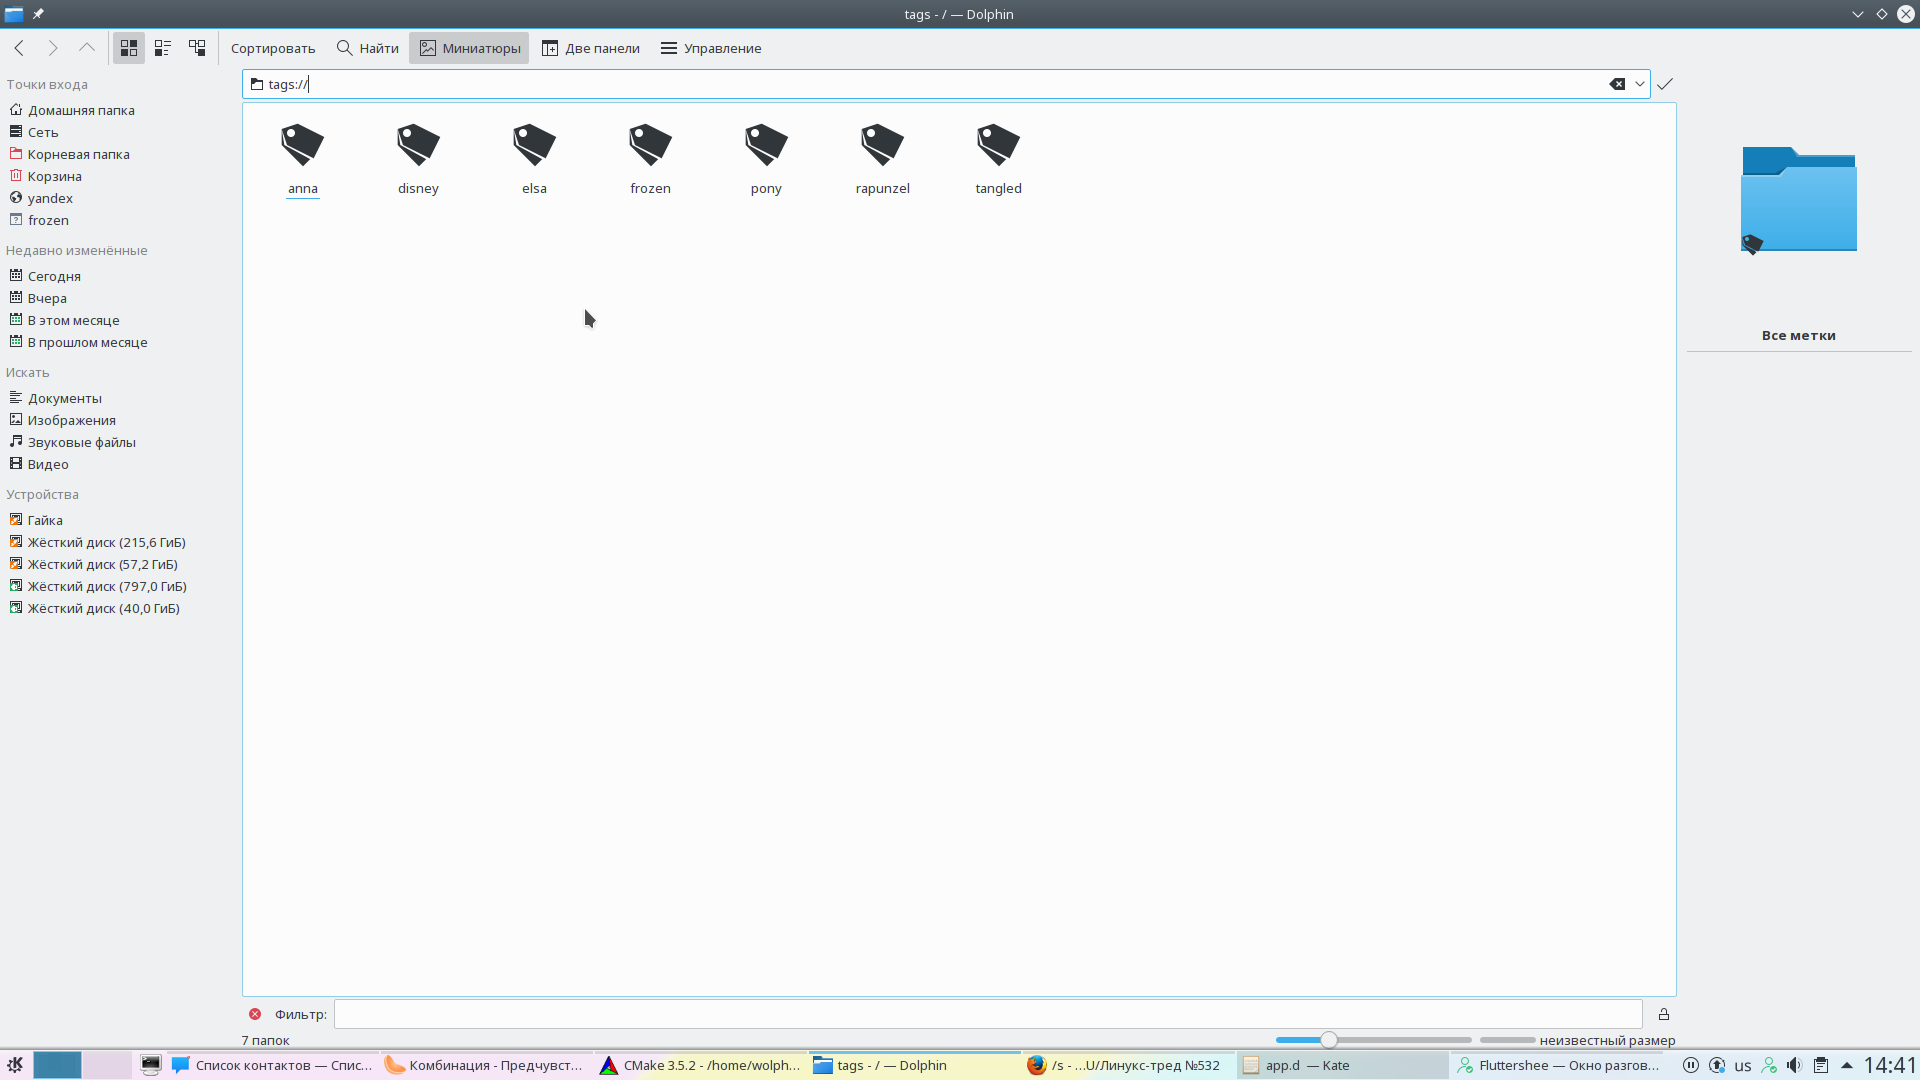The image size is (1920, 1080).
Task: Click the Все метки folder preview
Action: tap(1798, 199)
